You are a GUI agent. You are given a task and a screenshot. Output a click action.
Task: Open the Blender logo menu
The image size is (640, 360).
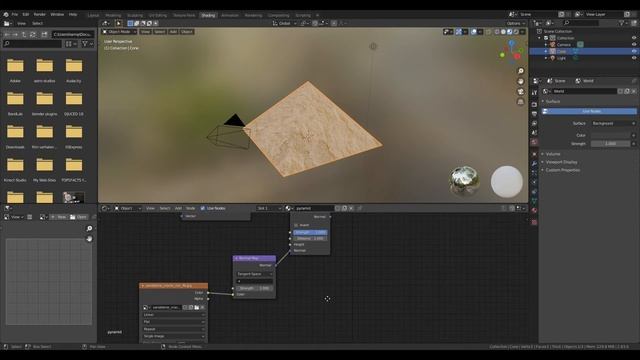[6, 14]
